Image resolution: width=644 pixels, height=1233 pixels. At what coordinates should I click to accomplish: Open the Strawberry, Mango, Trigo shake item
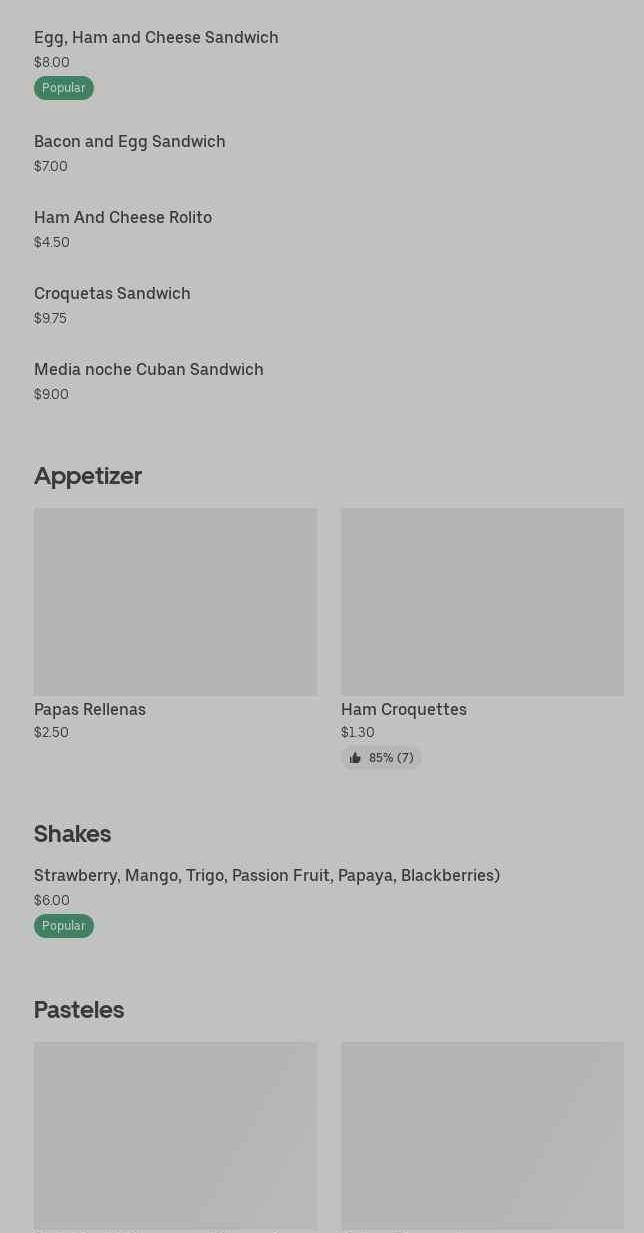(267, 876)
